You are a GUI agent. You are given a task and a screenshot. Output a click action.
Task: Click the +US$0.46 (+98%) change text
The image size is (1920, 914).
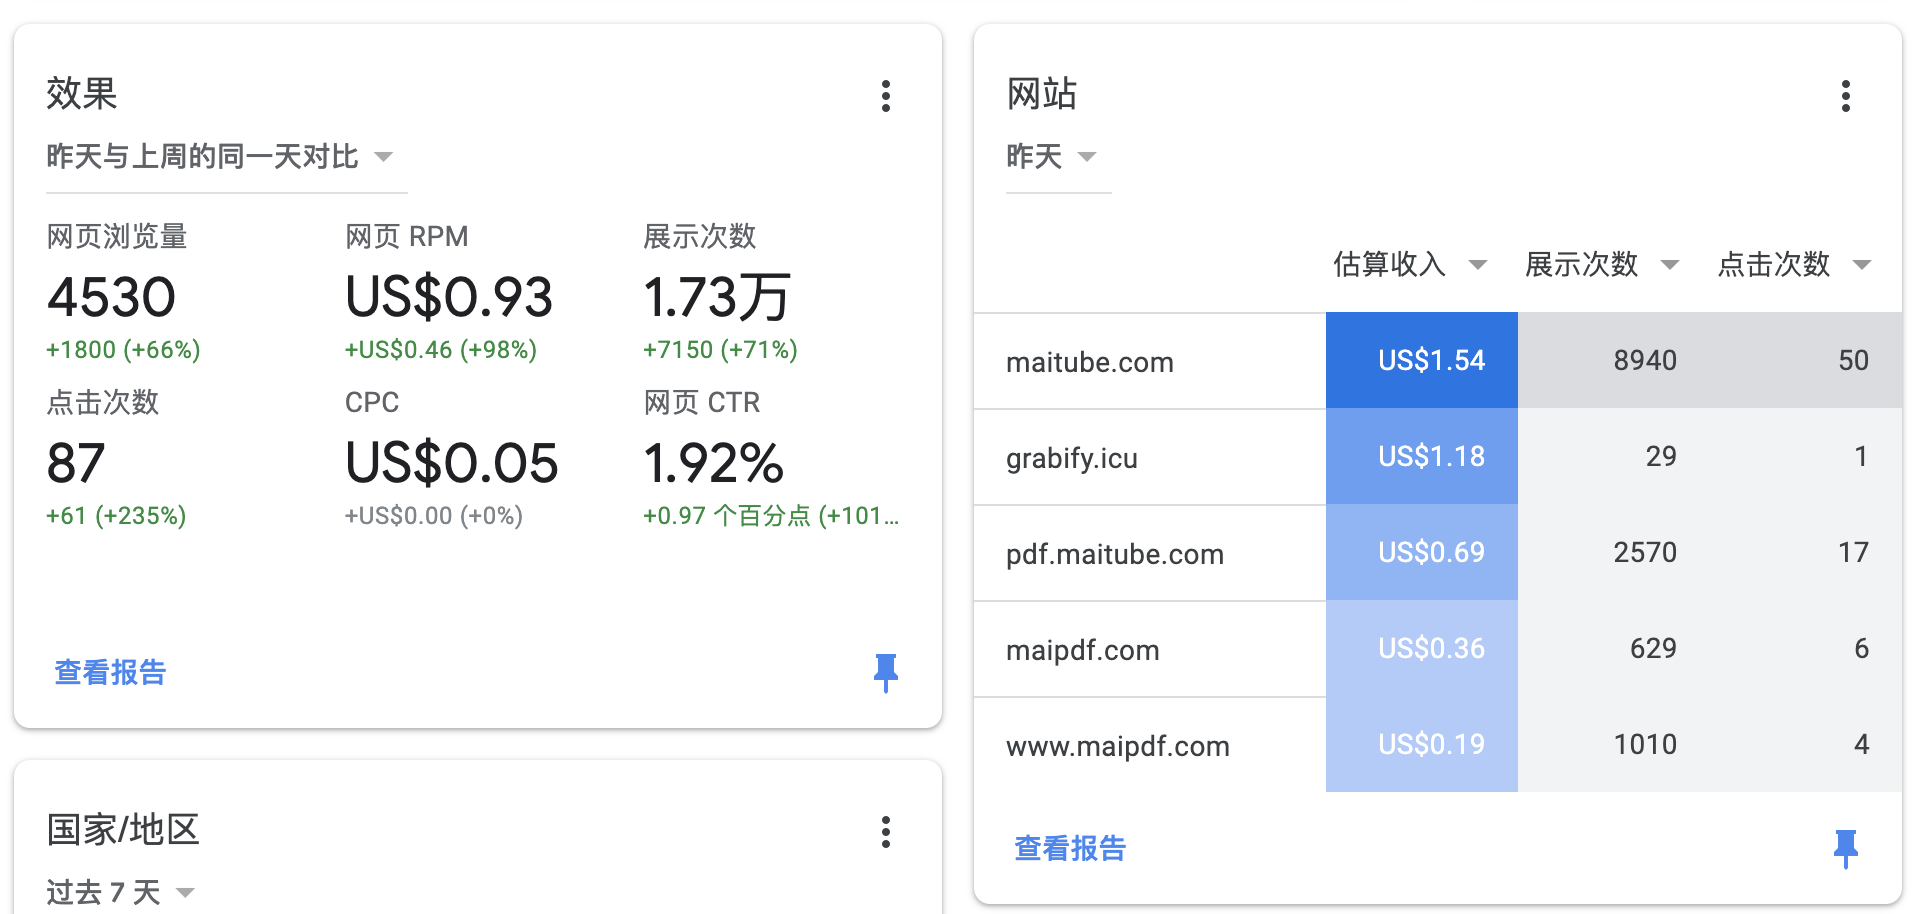(441, 350)
